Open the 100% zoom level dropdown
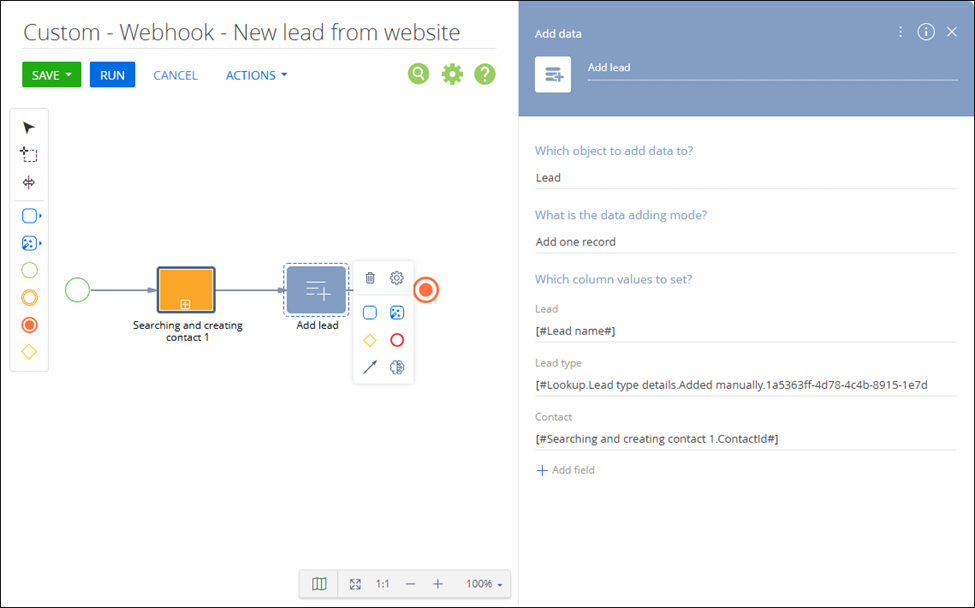 [x=486, y=584]
